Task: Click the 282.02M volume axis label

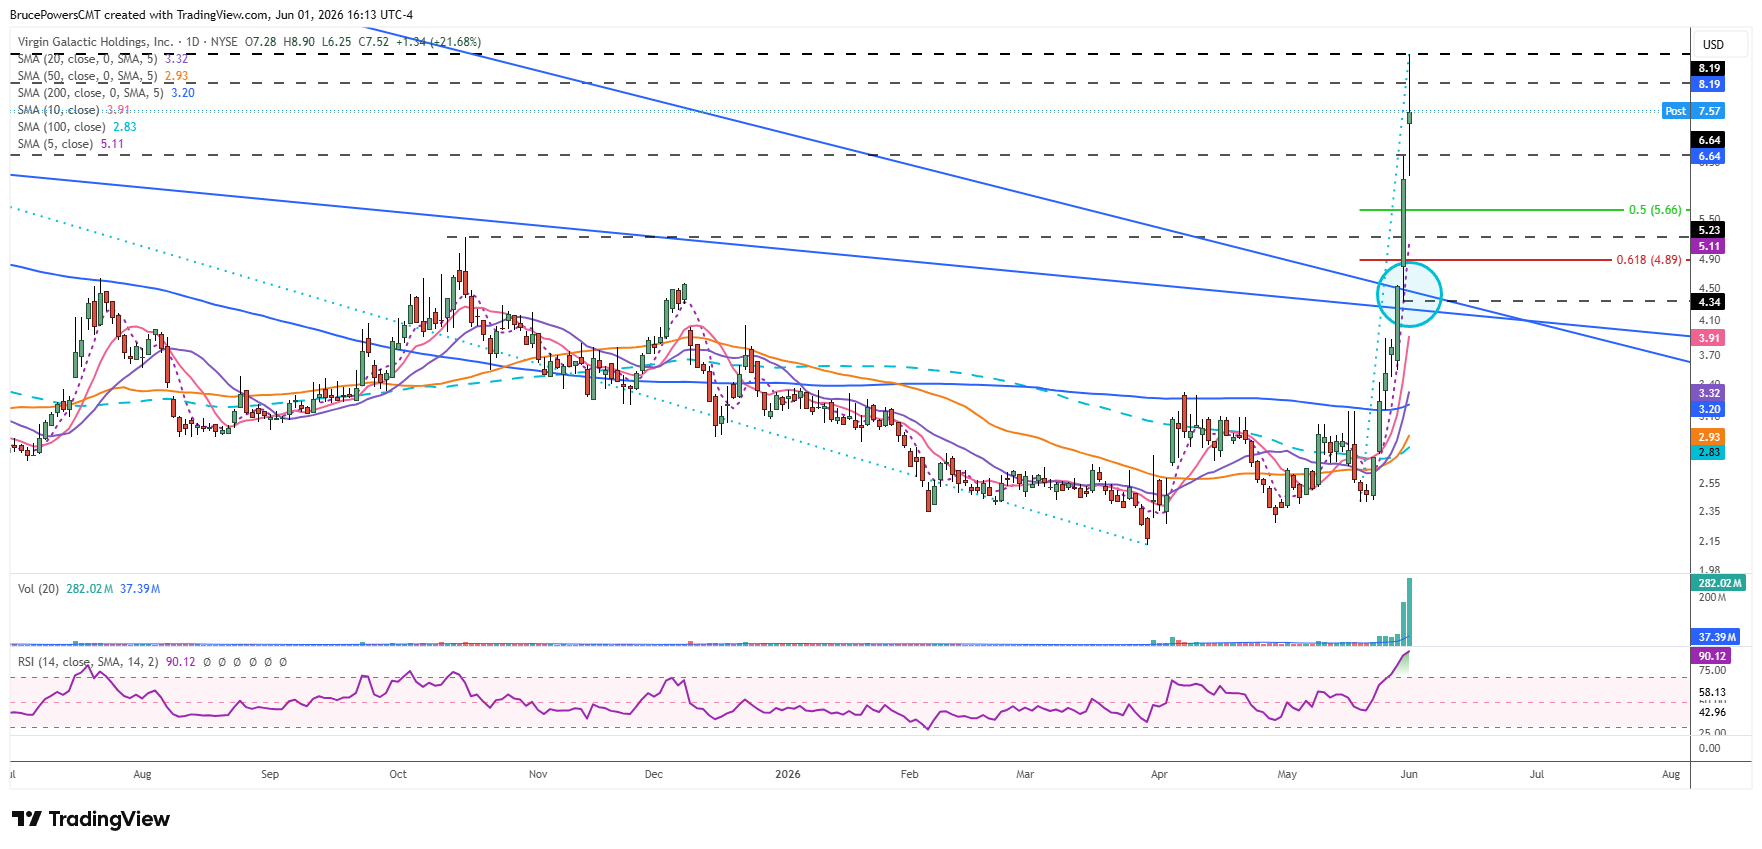Action: pos(1719,583)
